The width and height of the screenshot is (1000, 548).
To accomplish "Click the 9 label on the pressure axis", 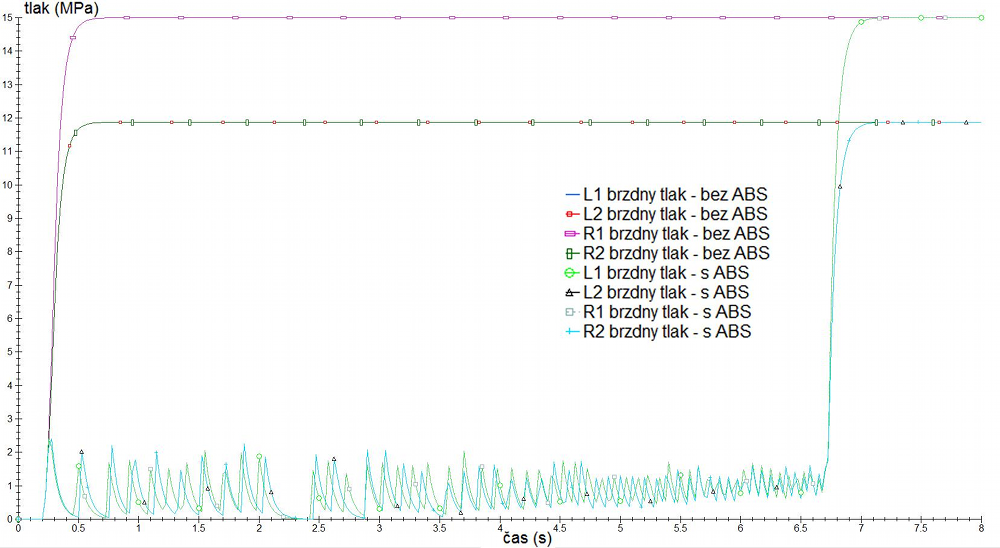I will (10, 218).
